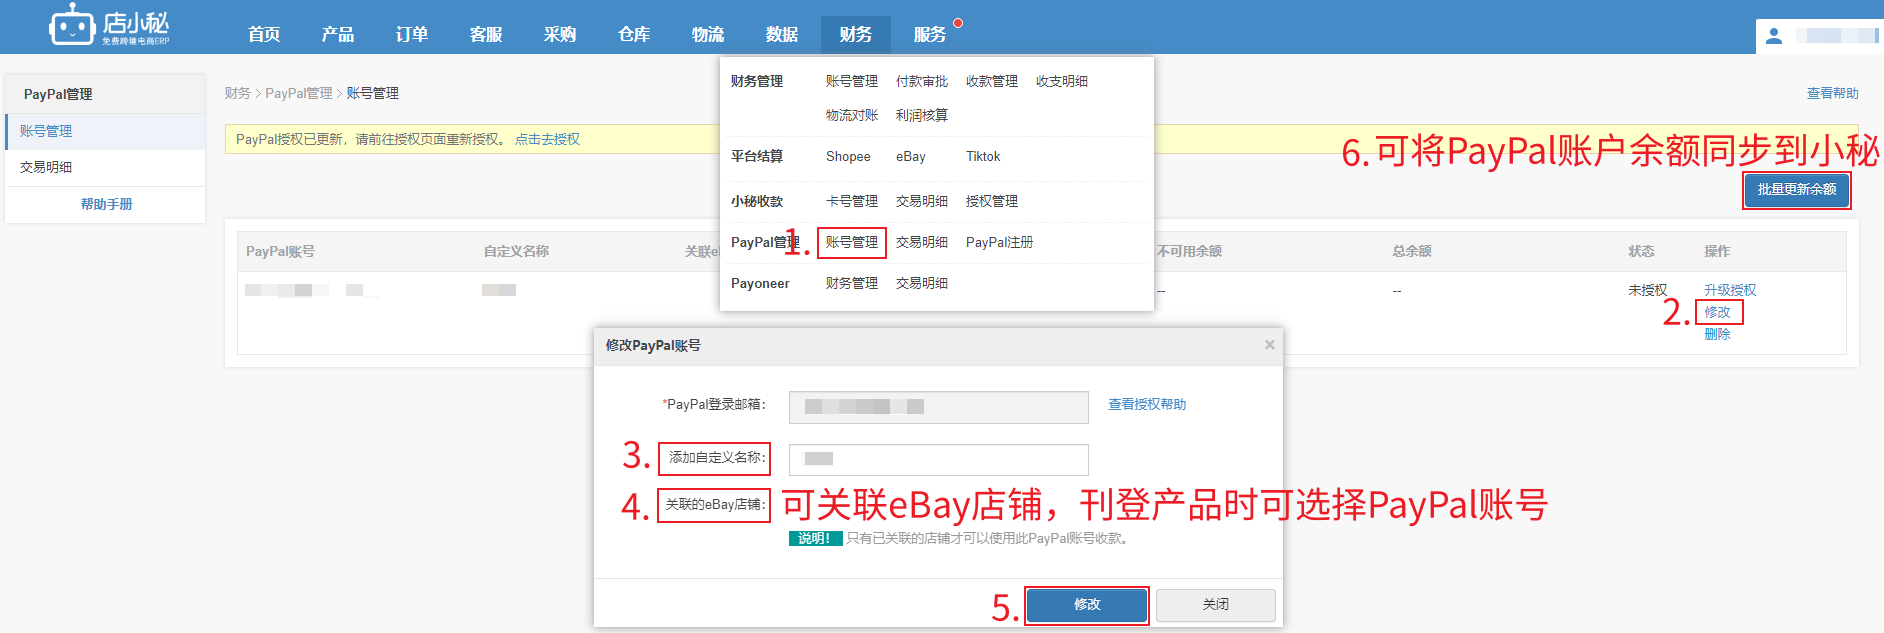Click the blue 修改 button in dialog
The height and width of the screenshot is (633, 1884).
(1087, 605)
